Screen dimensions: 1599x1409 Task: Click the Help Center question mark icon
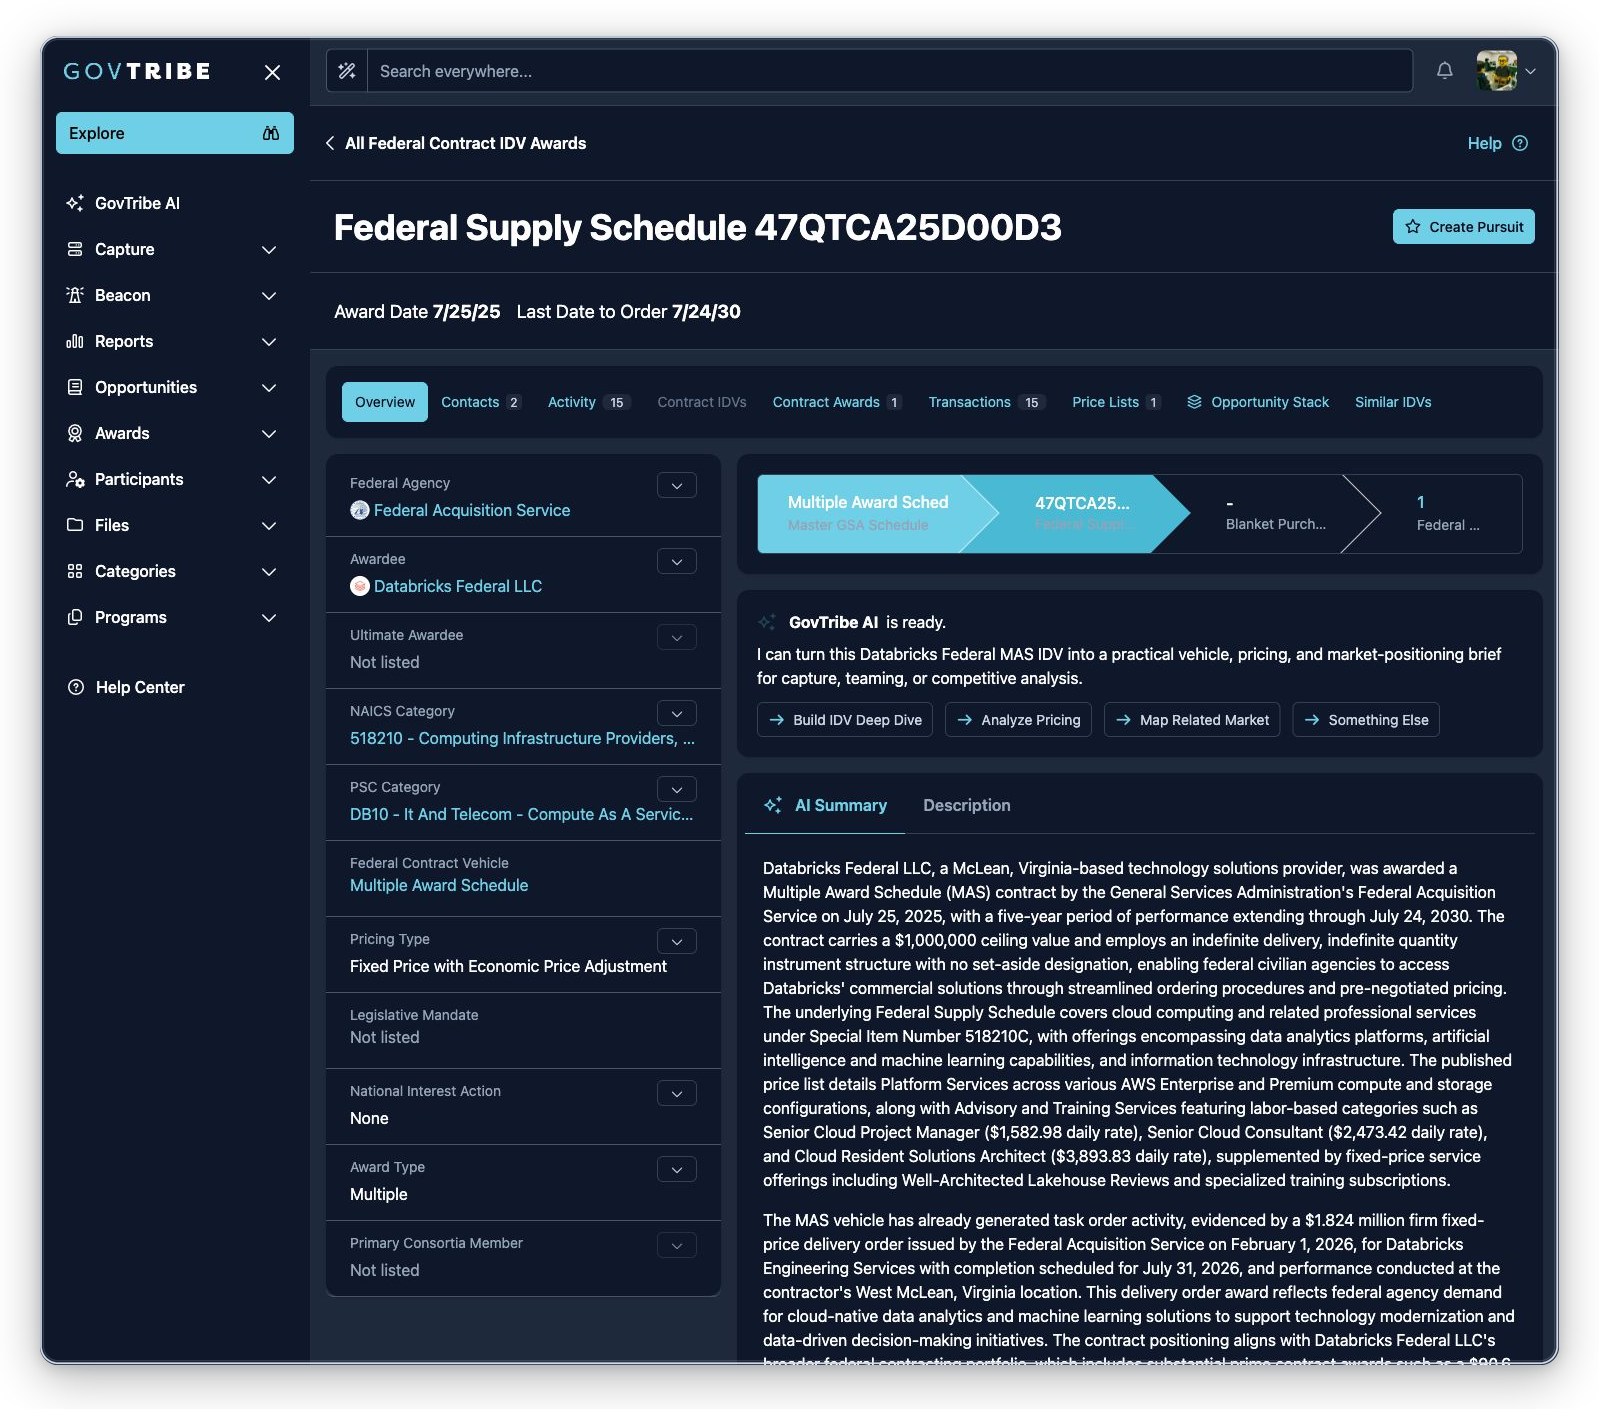click(76, 687)
